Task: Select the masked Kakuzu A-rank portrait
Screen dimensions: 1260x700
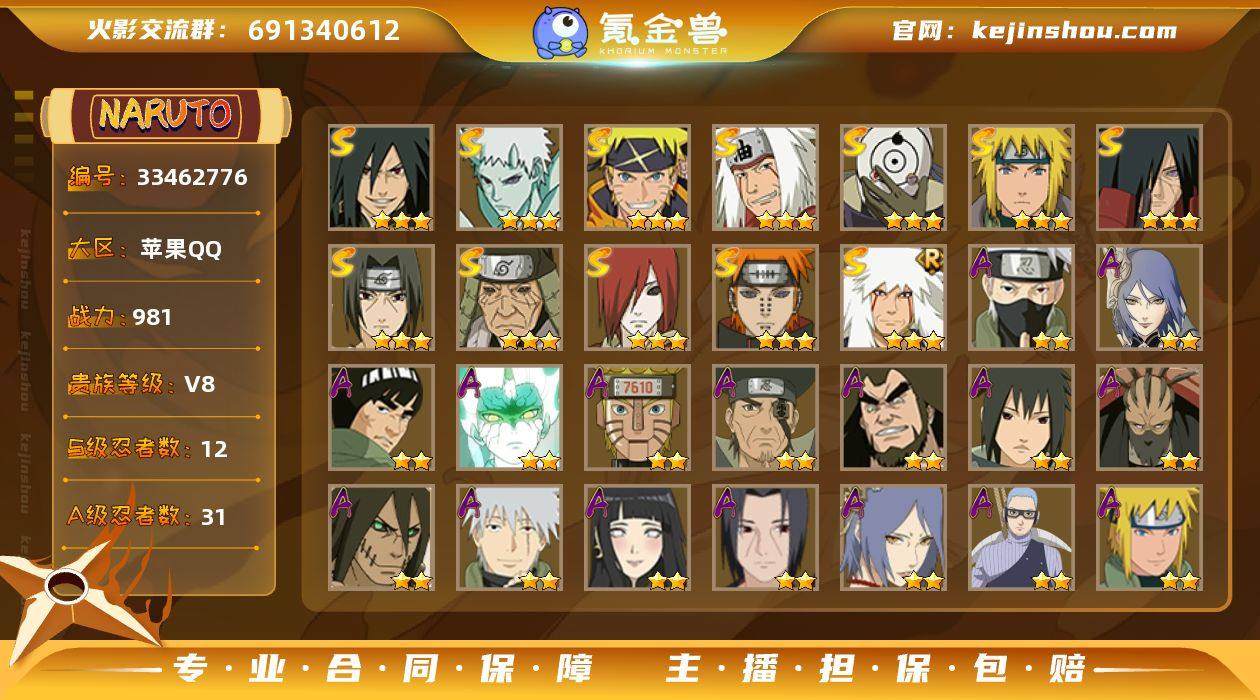Action: 1149,418
